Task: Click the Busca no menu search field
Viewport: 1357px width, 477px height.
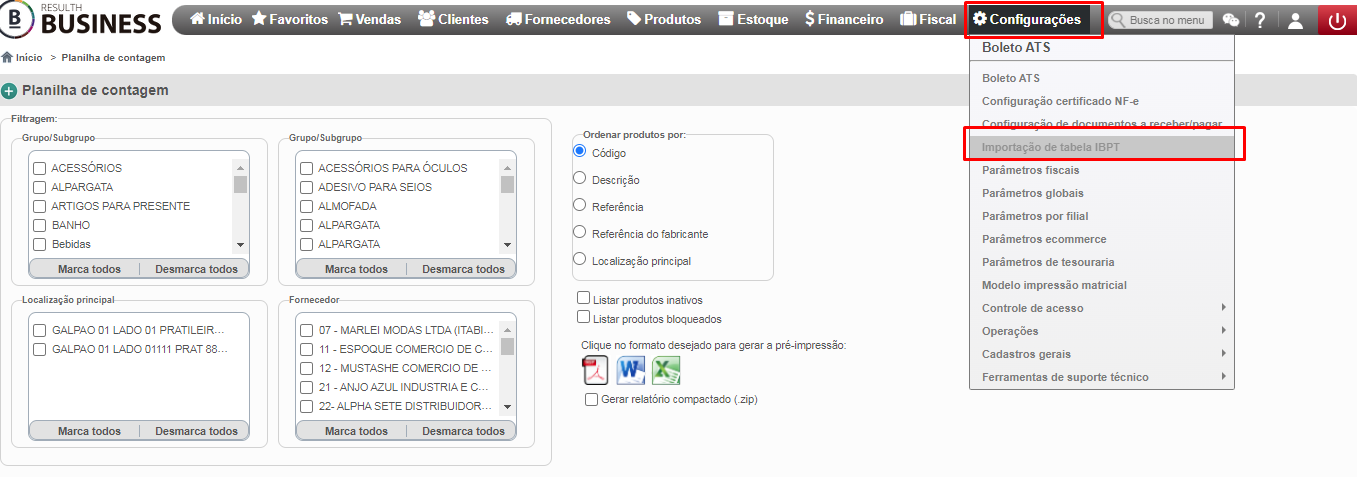Action: coord(1161,20)
